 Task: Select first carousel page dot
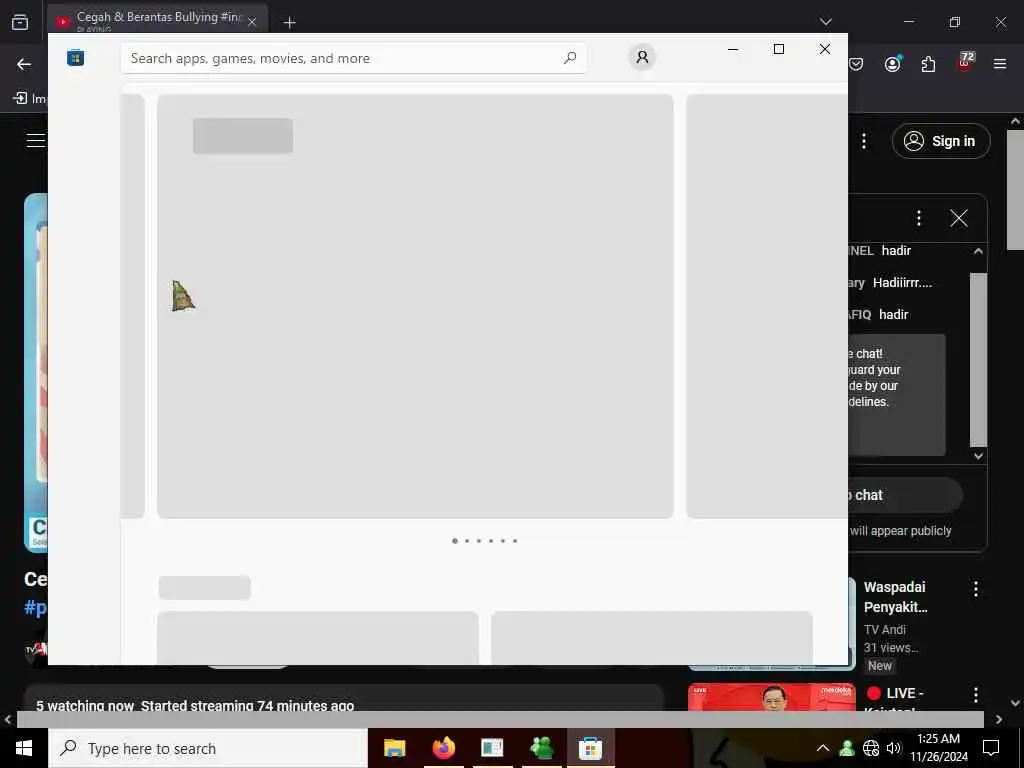[x=455, y=541]
